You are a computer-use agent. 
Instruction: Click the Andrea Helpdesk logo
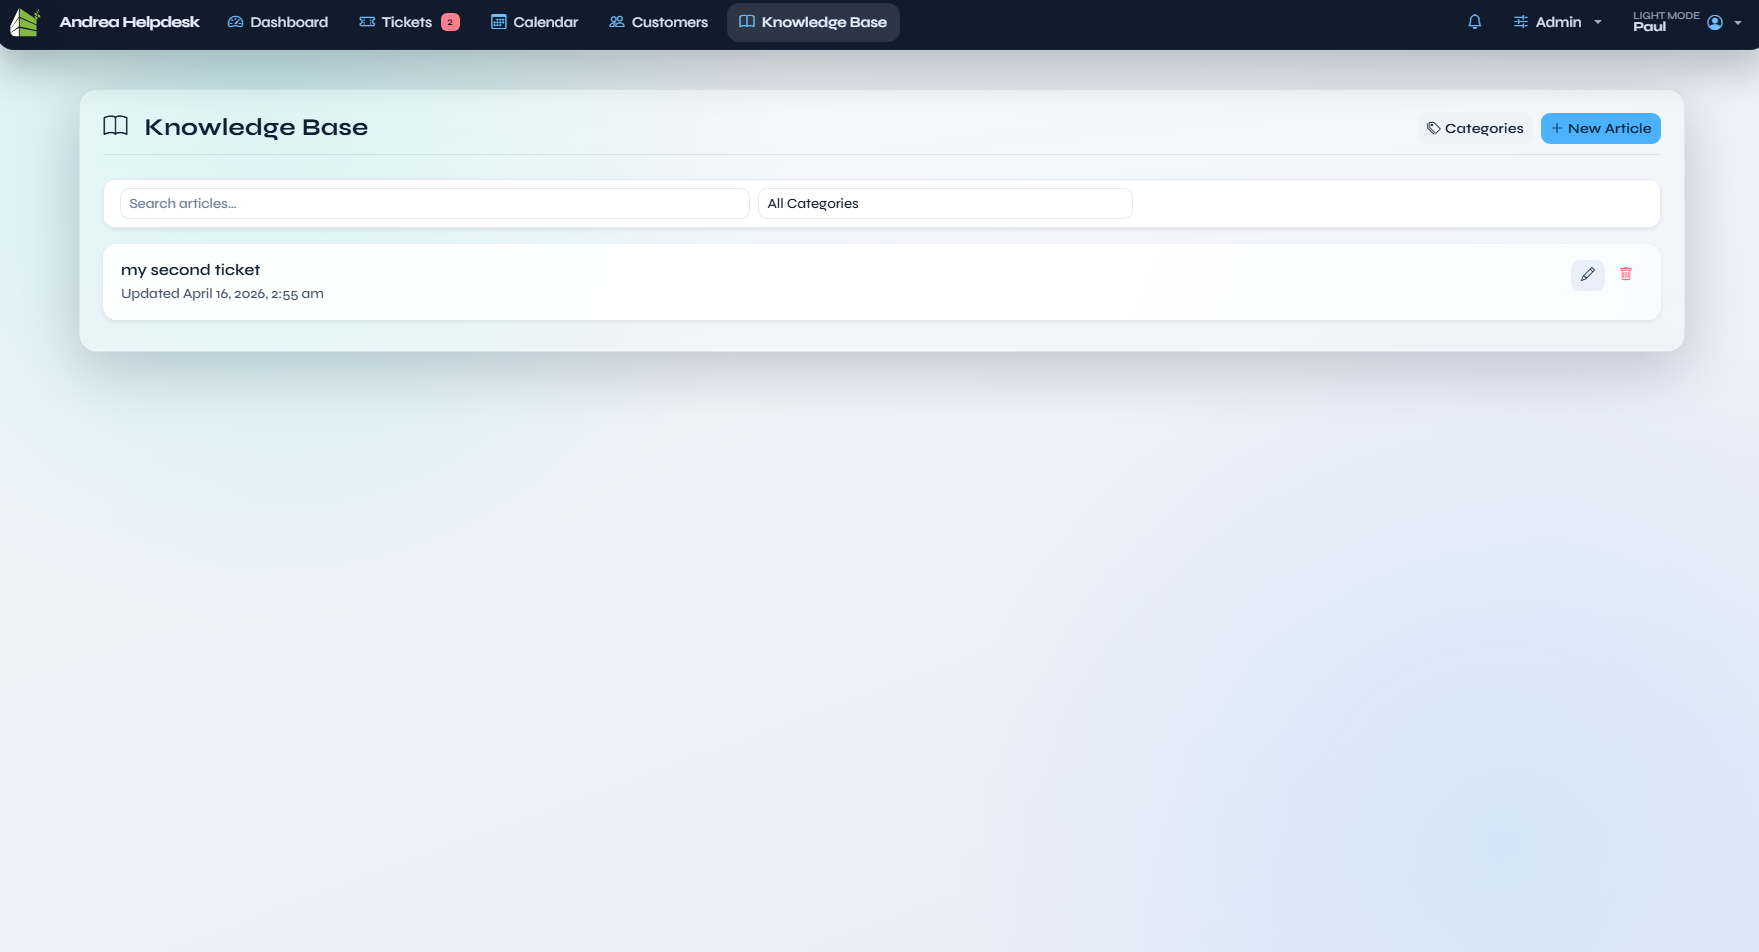click(x=25, y=21)
